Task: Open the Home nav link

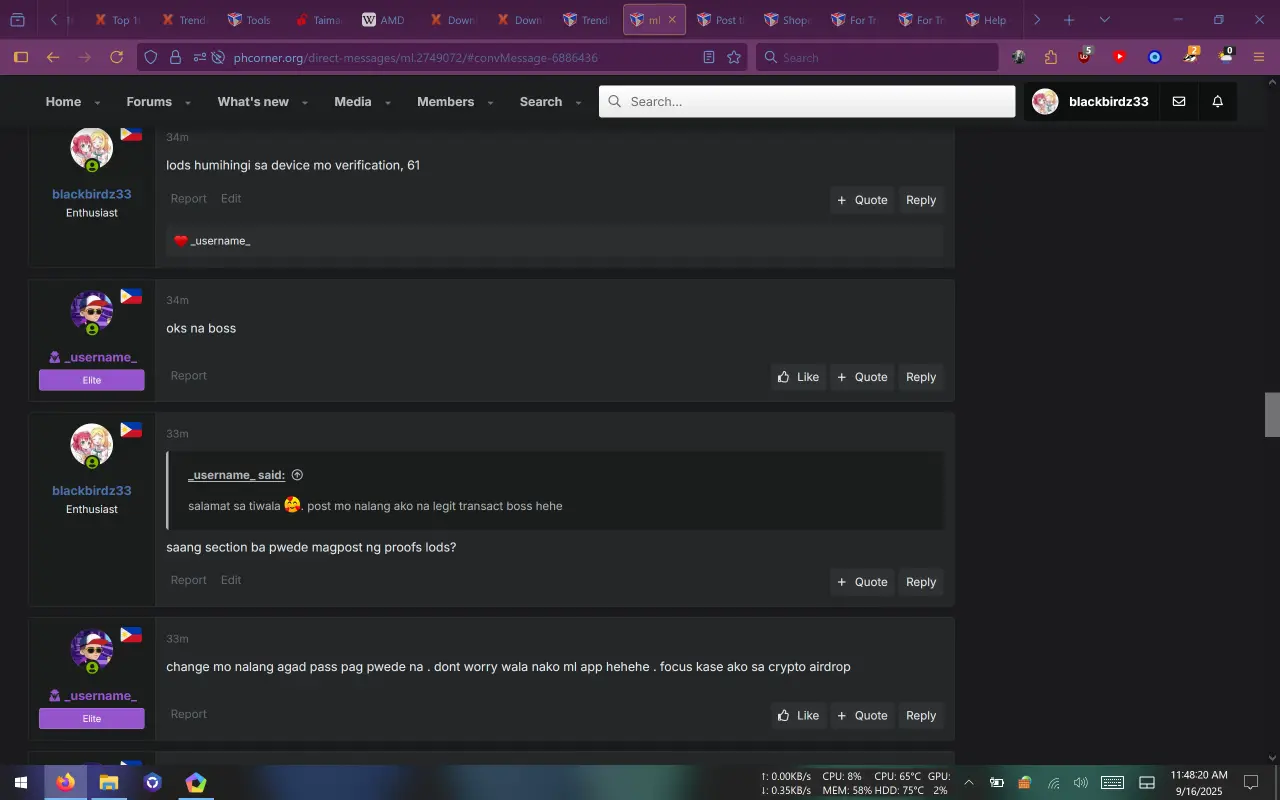Action: click(63, 101)
